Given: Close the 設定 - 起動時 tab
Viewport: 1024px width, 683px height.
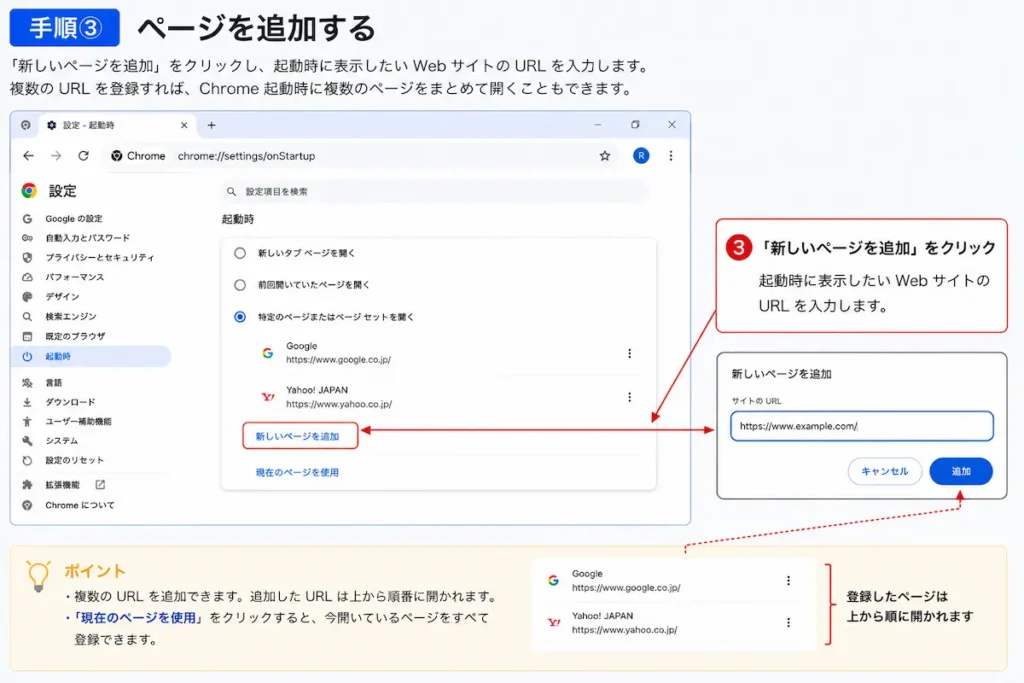Looking at the screenshot, I should tap(184, 125).
